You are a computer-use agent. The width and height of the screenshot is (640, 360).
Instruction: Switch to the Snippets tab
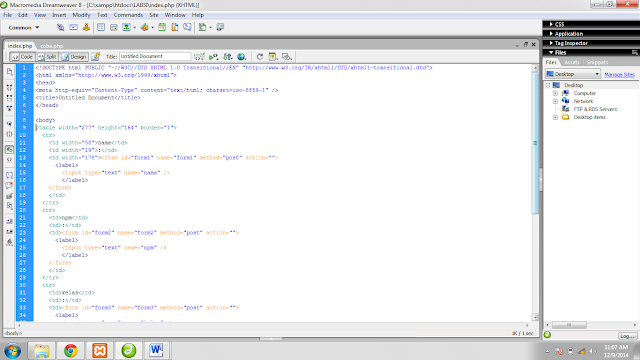point(597,62)
